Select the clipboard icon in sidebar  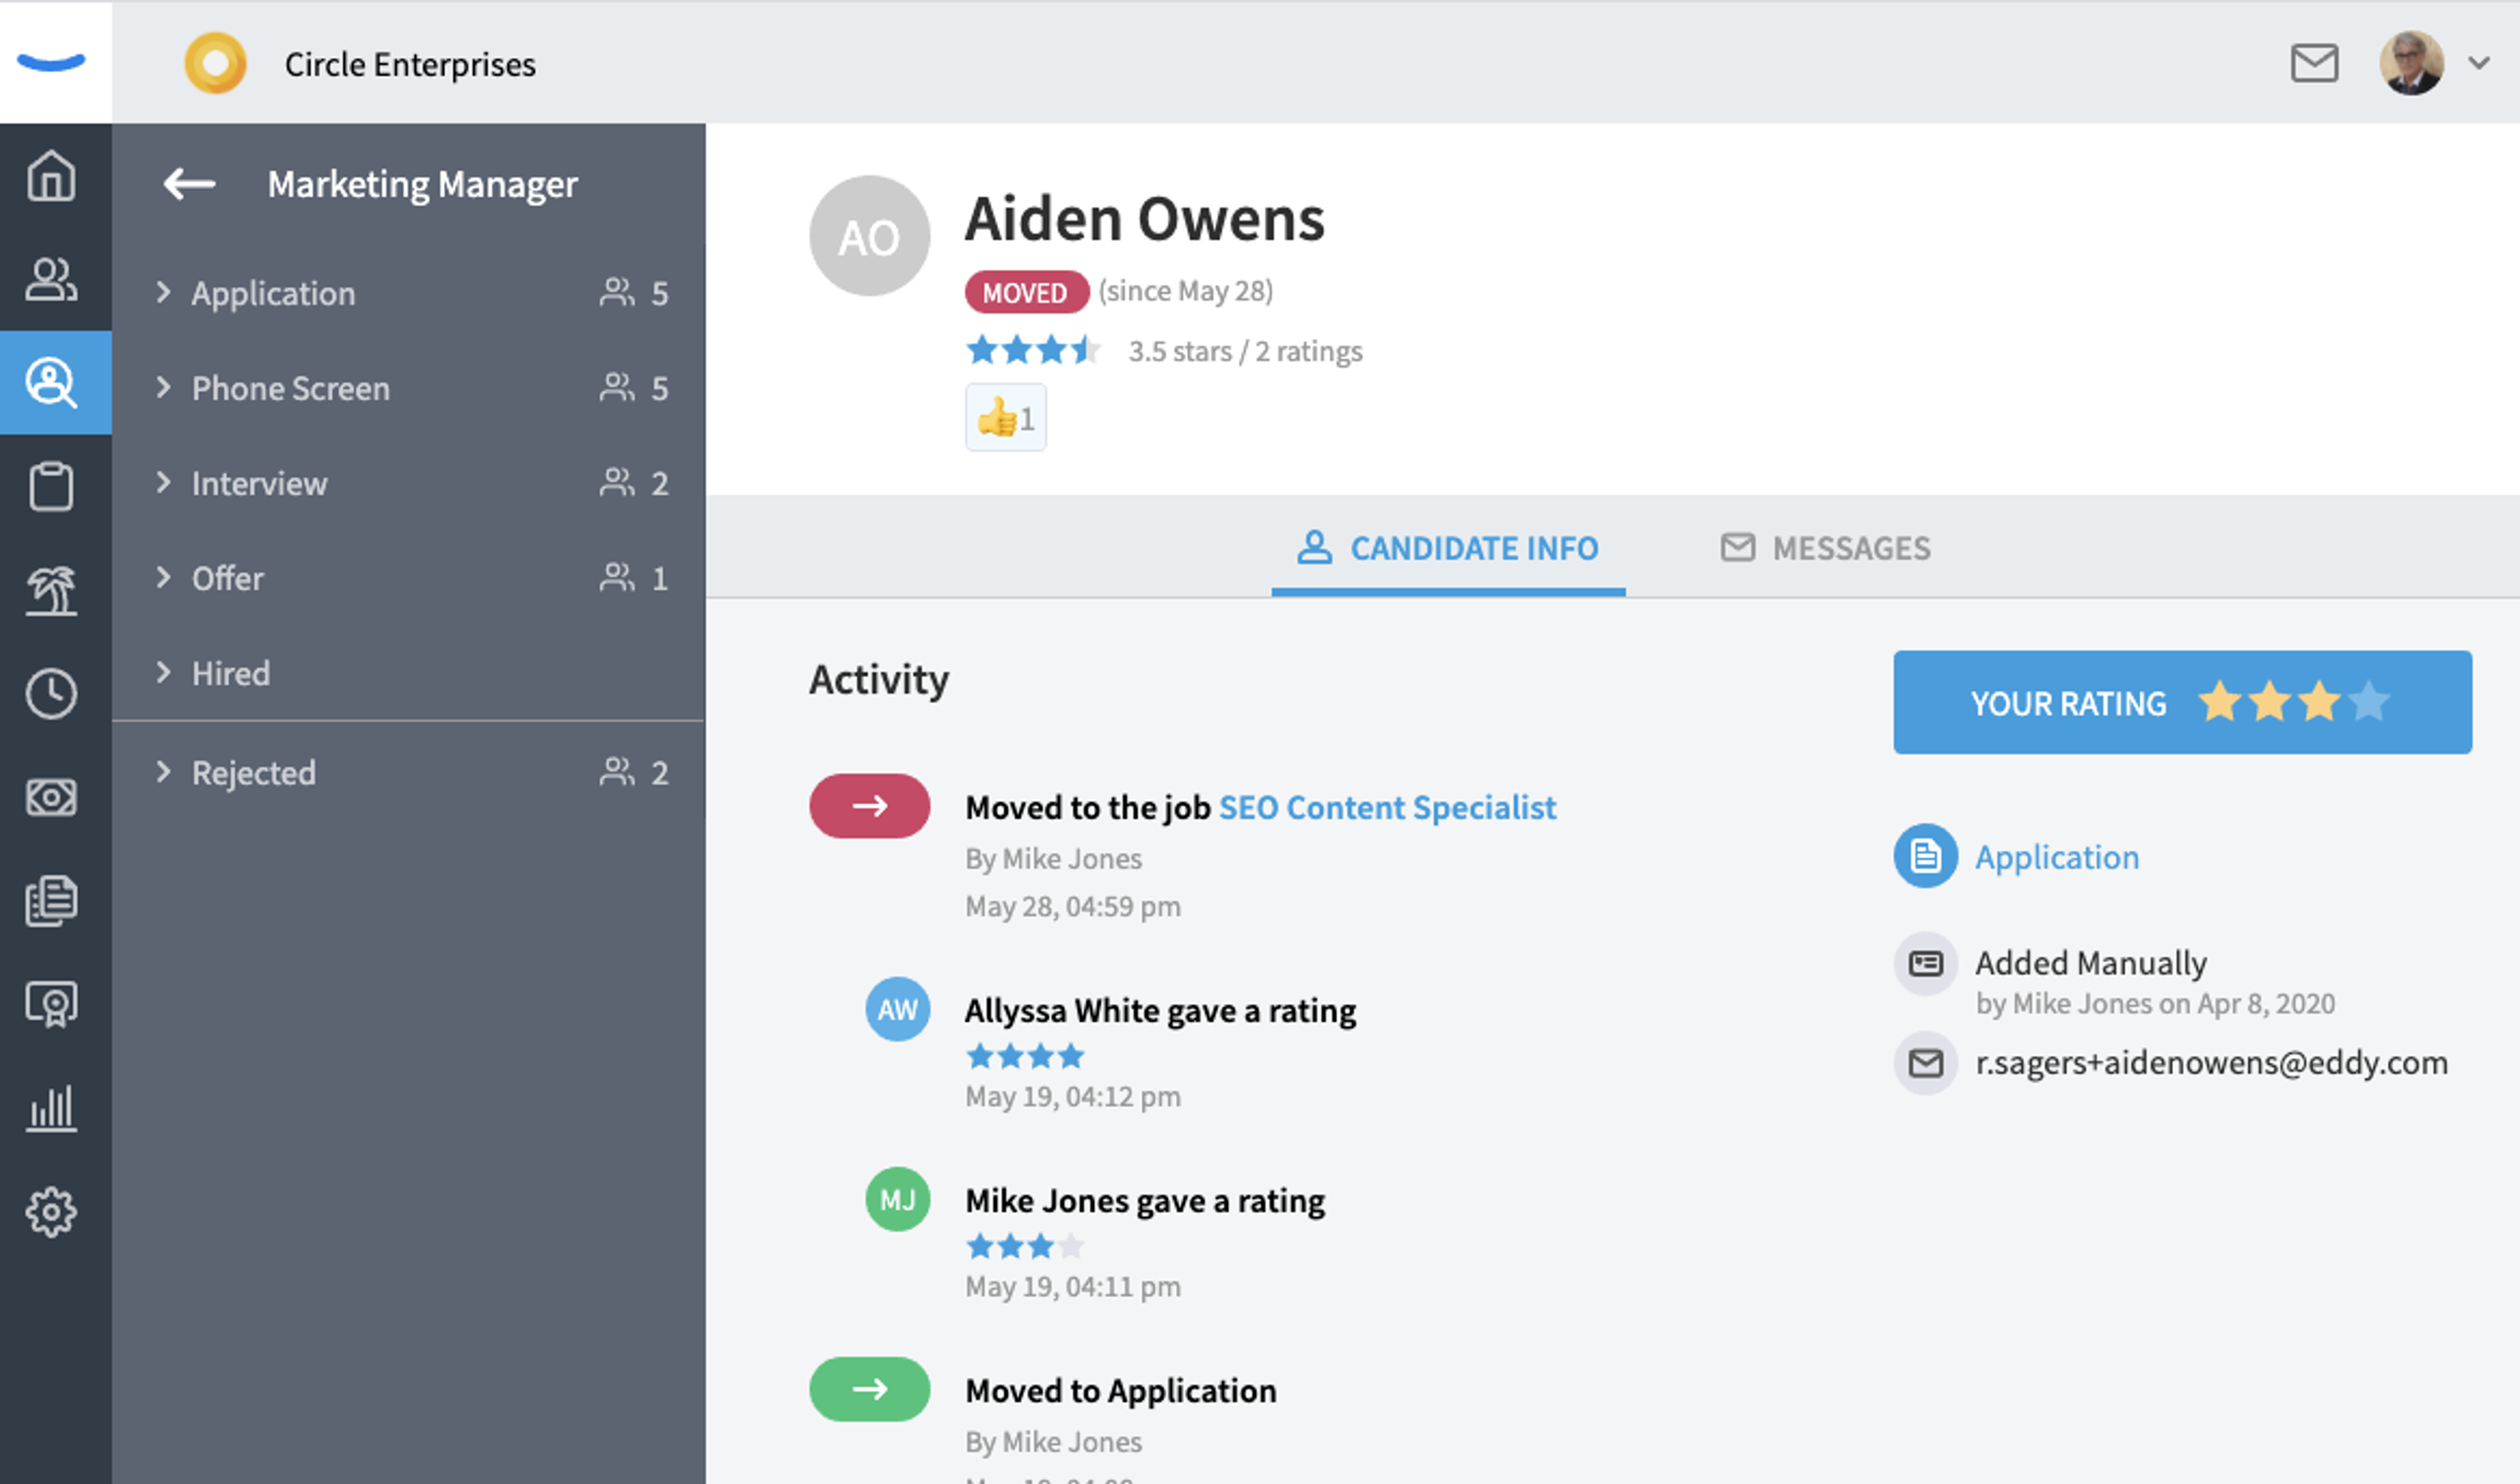(x=51, y=487)
